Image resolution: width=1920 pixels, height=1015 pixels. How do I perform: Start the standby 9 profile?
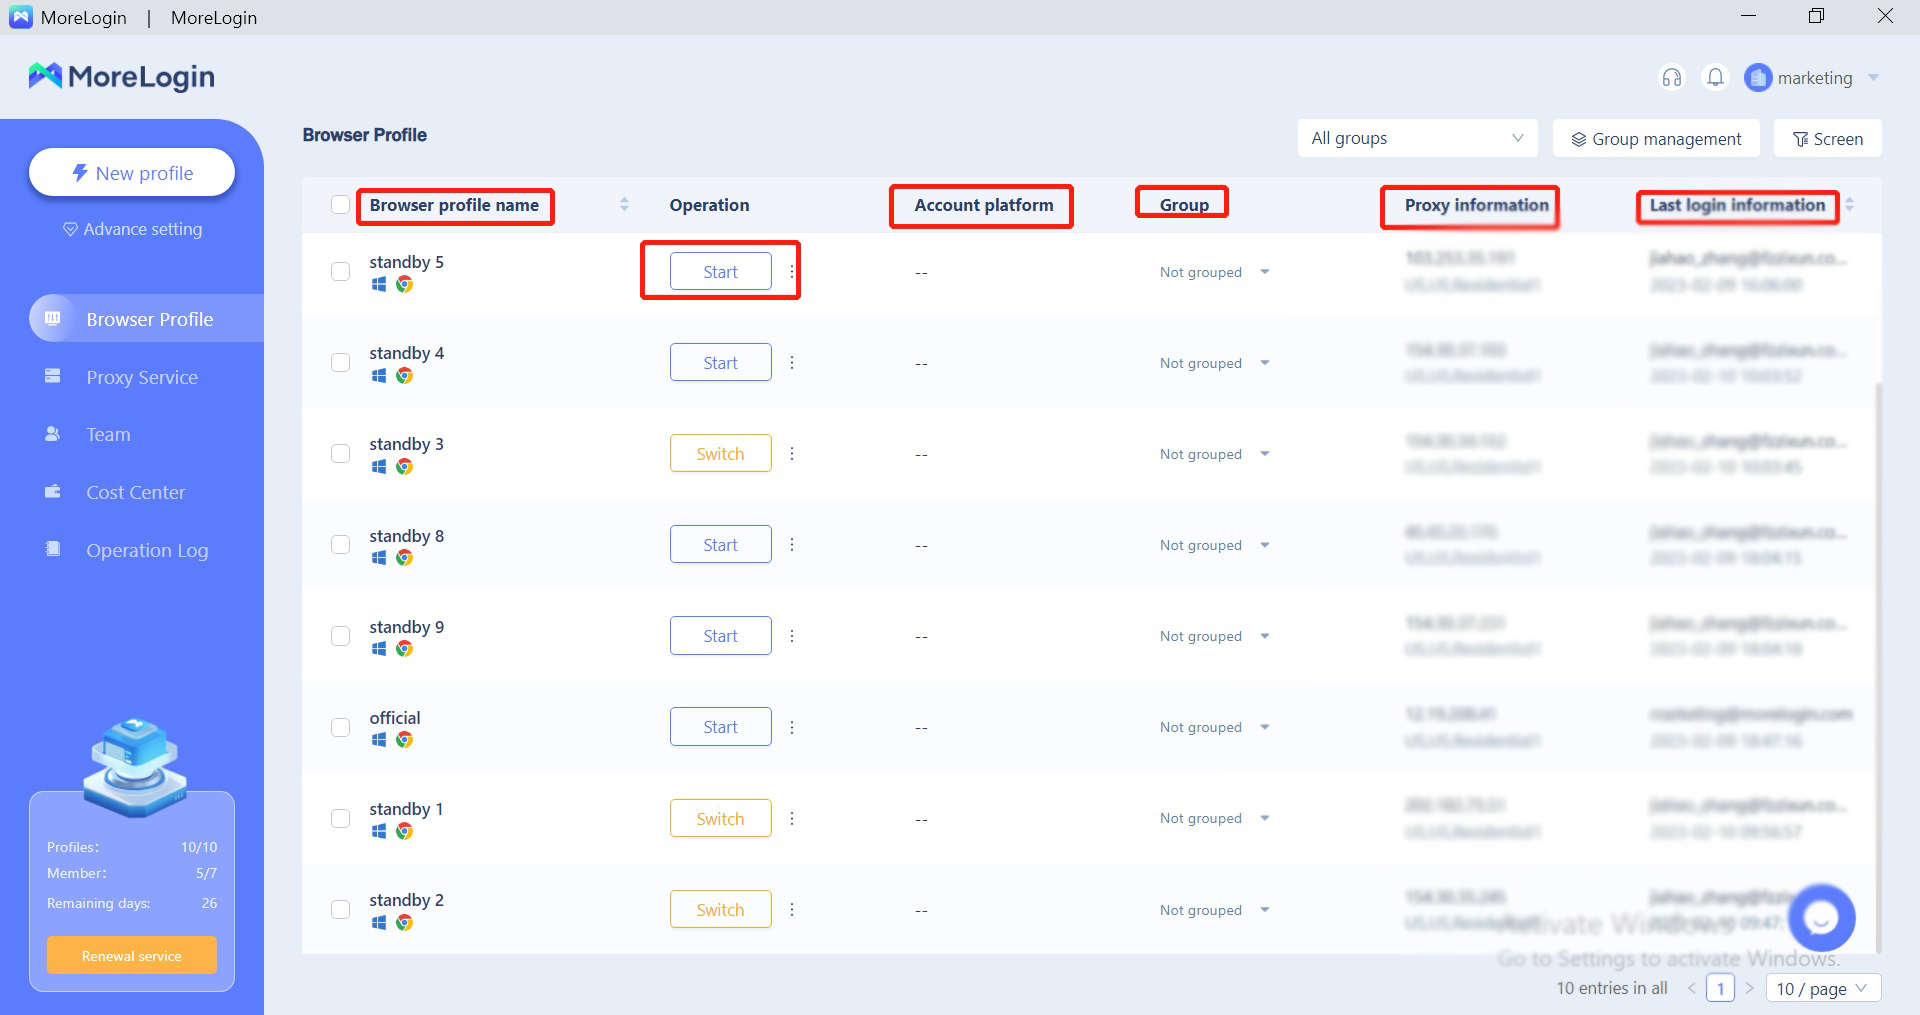[x=720, y=636]
